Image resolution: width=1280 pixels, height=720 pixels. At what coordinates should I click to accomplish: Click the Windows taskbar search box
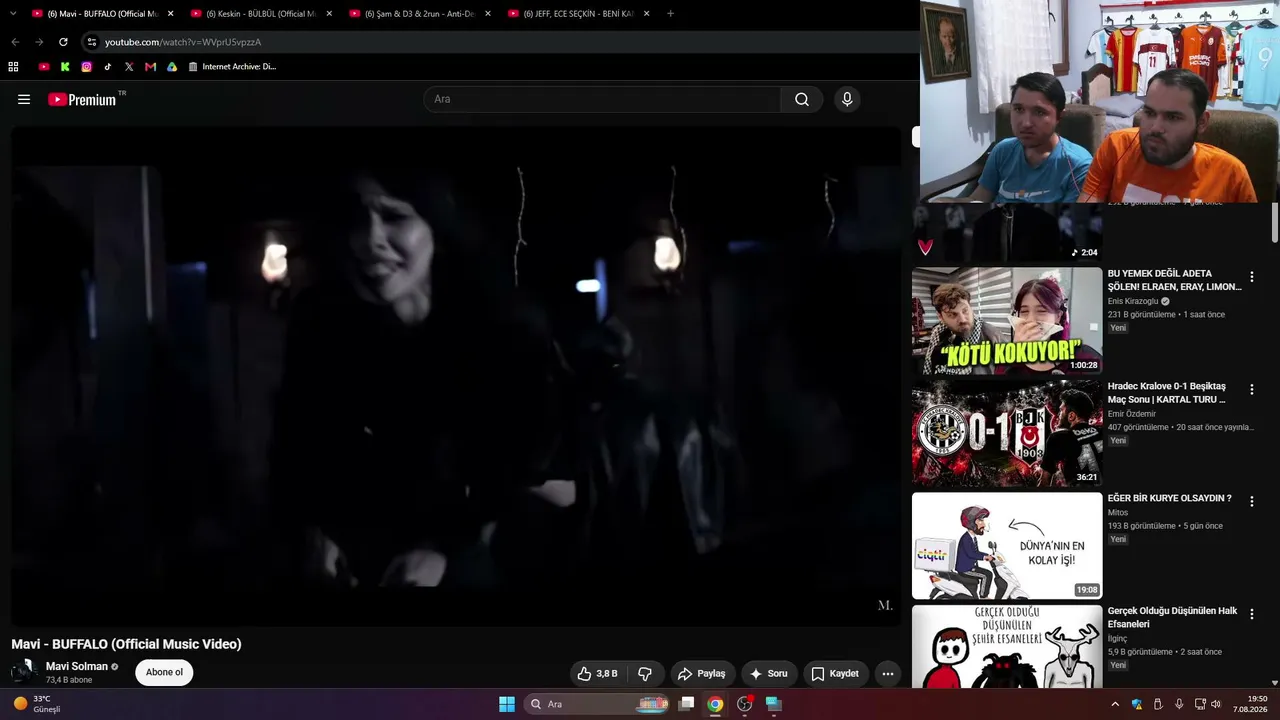tap(597, 704)
